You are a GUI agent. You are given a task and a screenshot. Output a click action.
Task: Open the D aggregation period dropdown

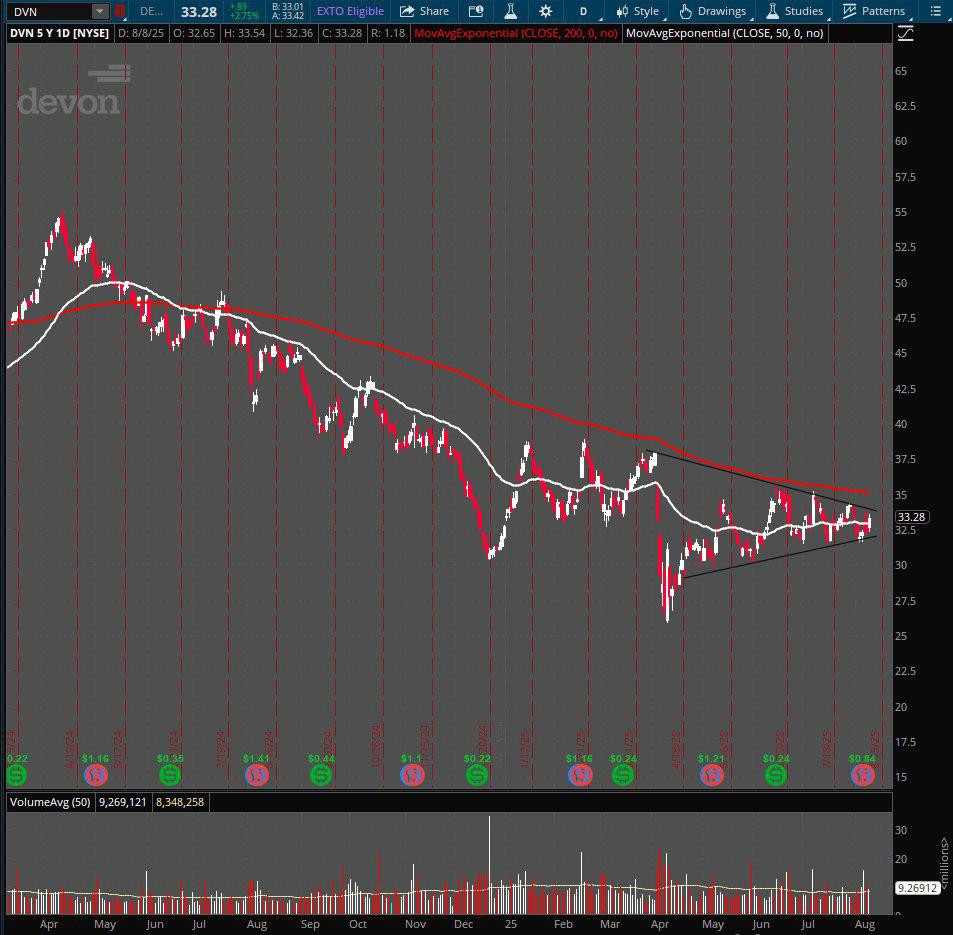[585, 11]
